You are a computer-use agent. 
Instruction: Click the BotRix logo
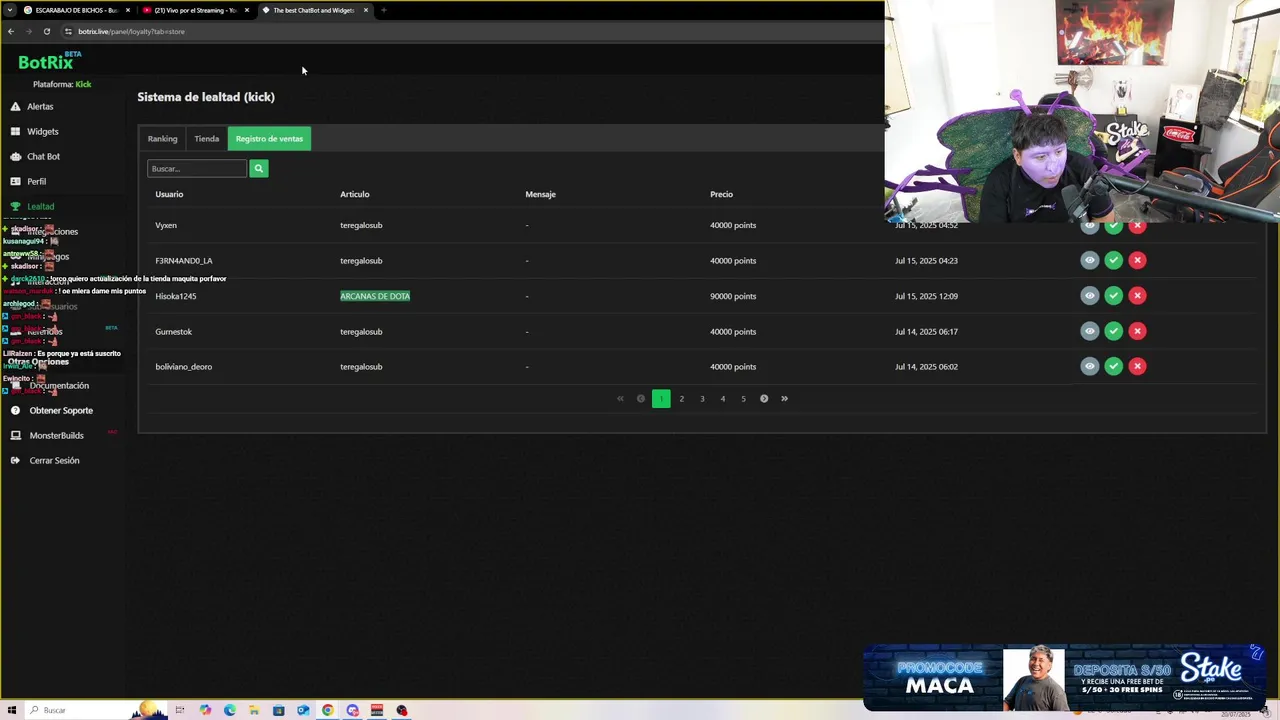click(x=48, y=62)
